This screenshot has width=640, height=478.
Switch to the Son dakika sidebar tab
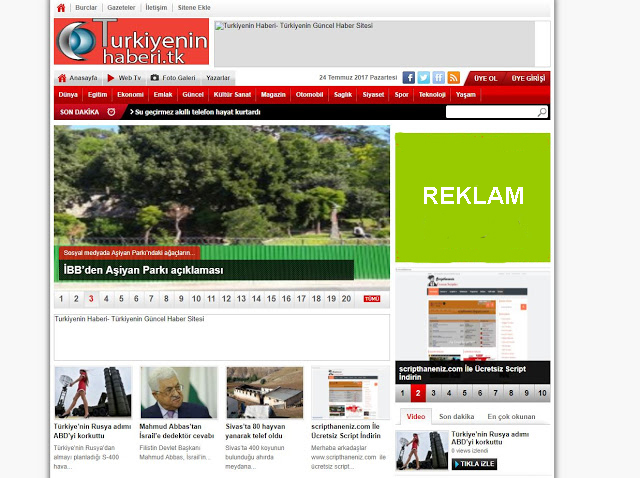click(456, 416)
